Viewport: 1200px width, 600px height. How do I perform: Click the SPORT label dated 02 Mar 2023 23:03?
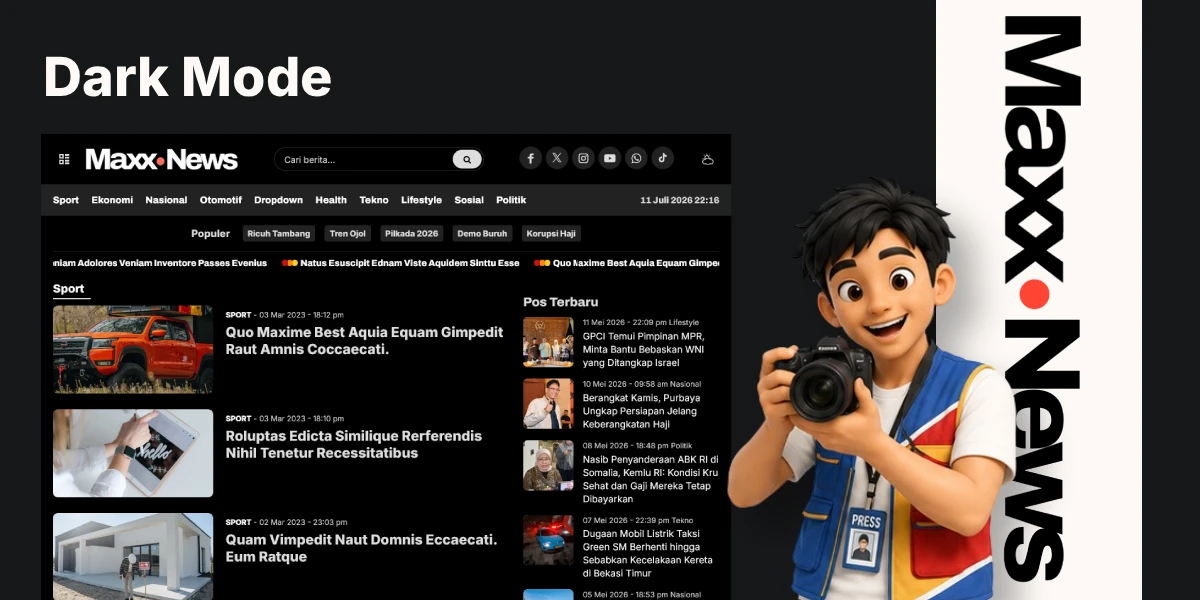pyautogui.click(x=238, y=522)
